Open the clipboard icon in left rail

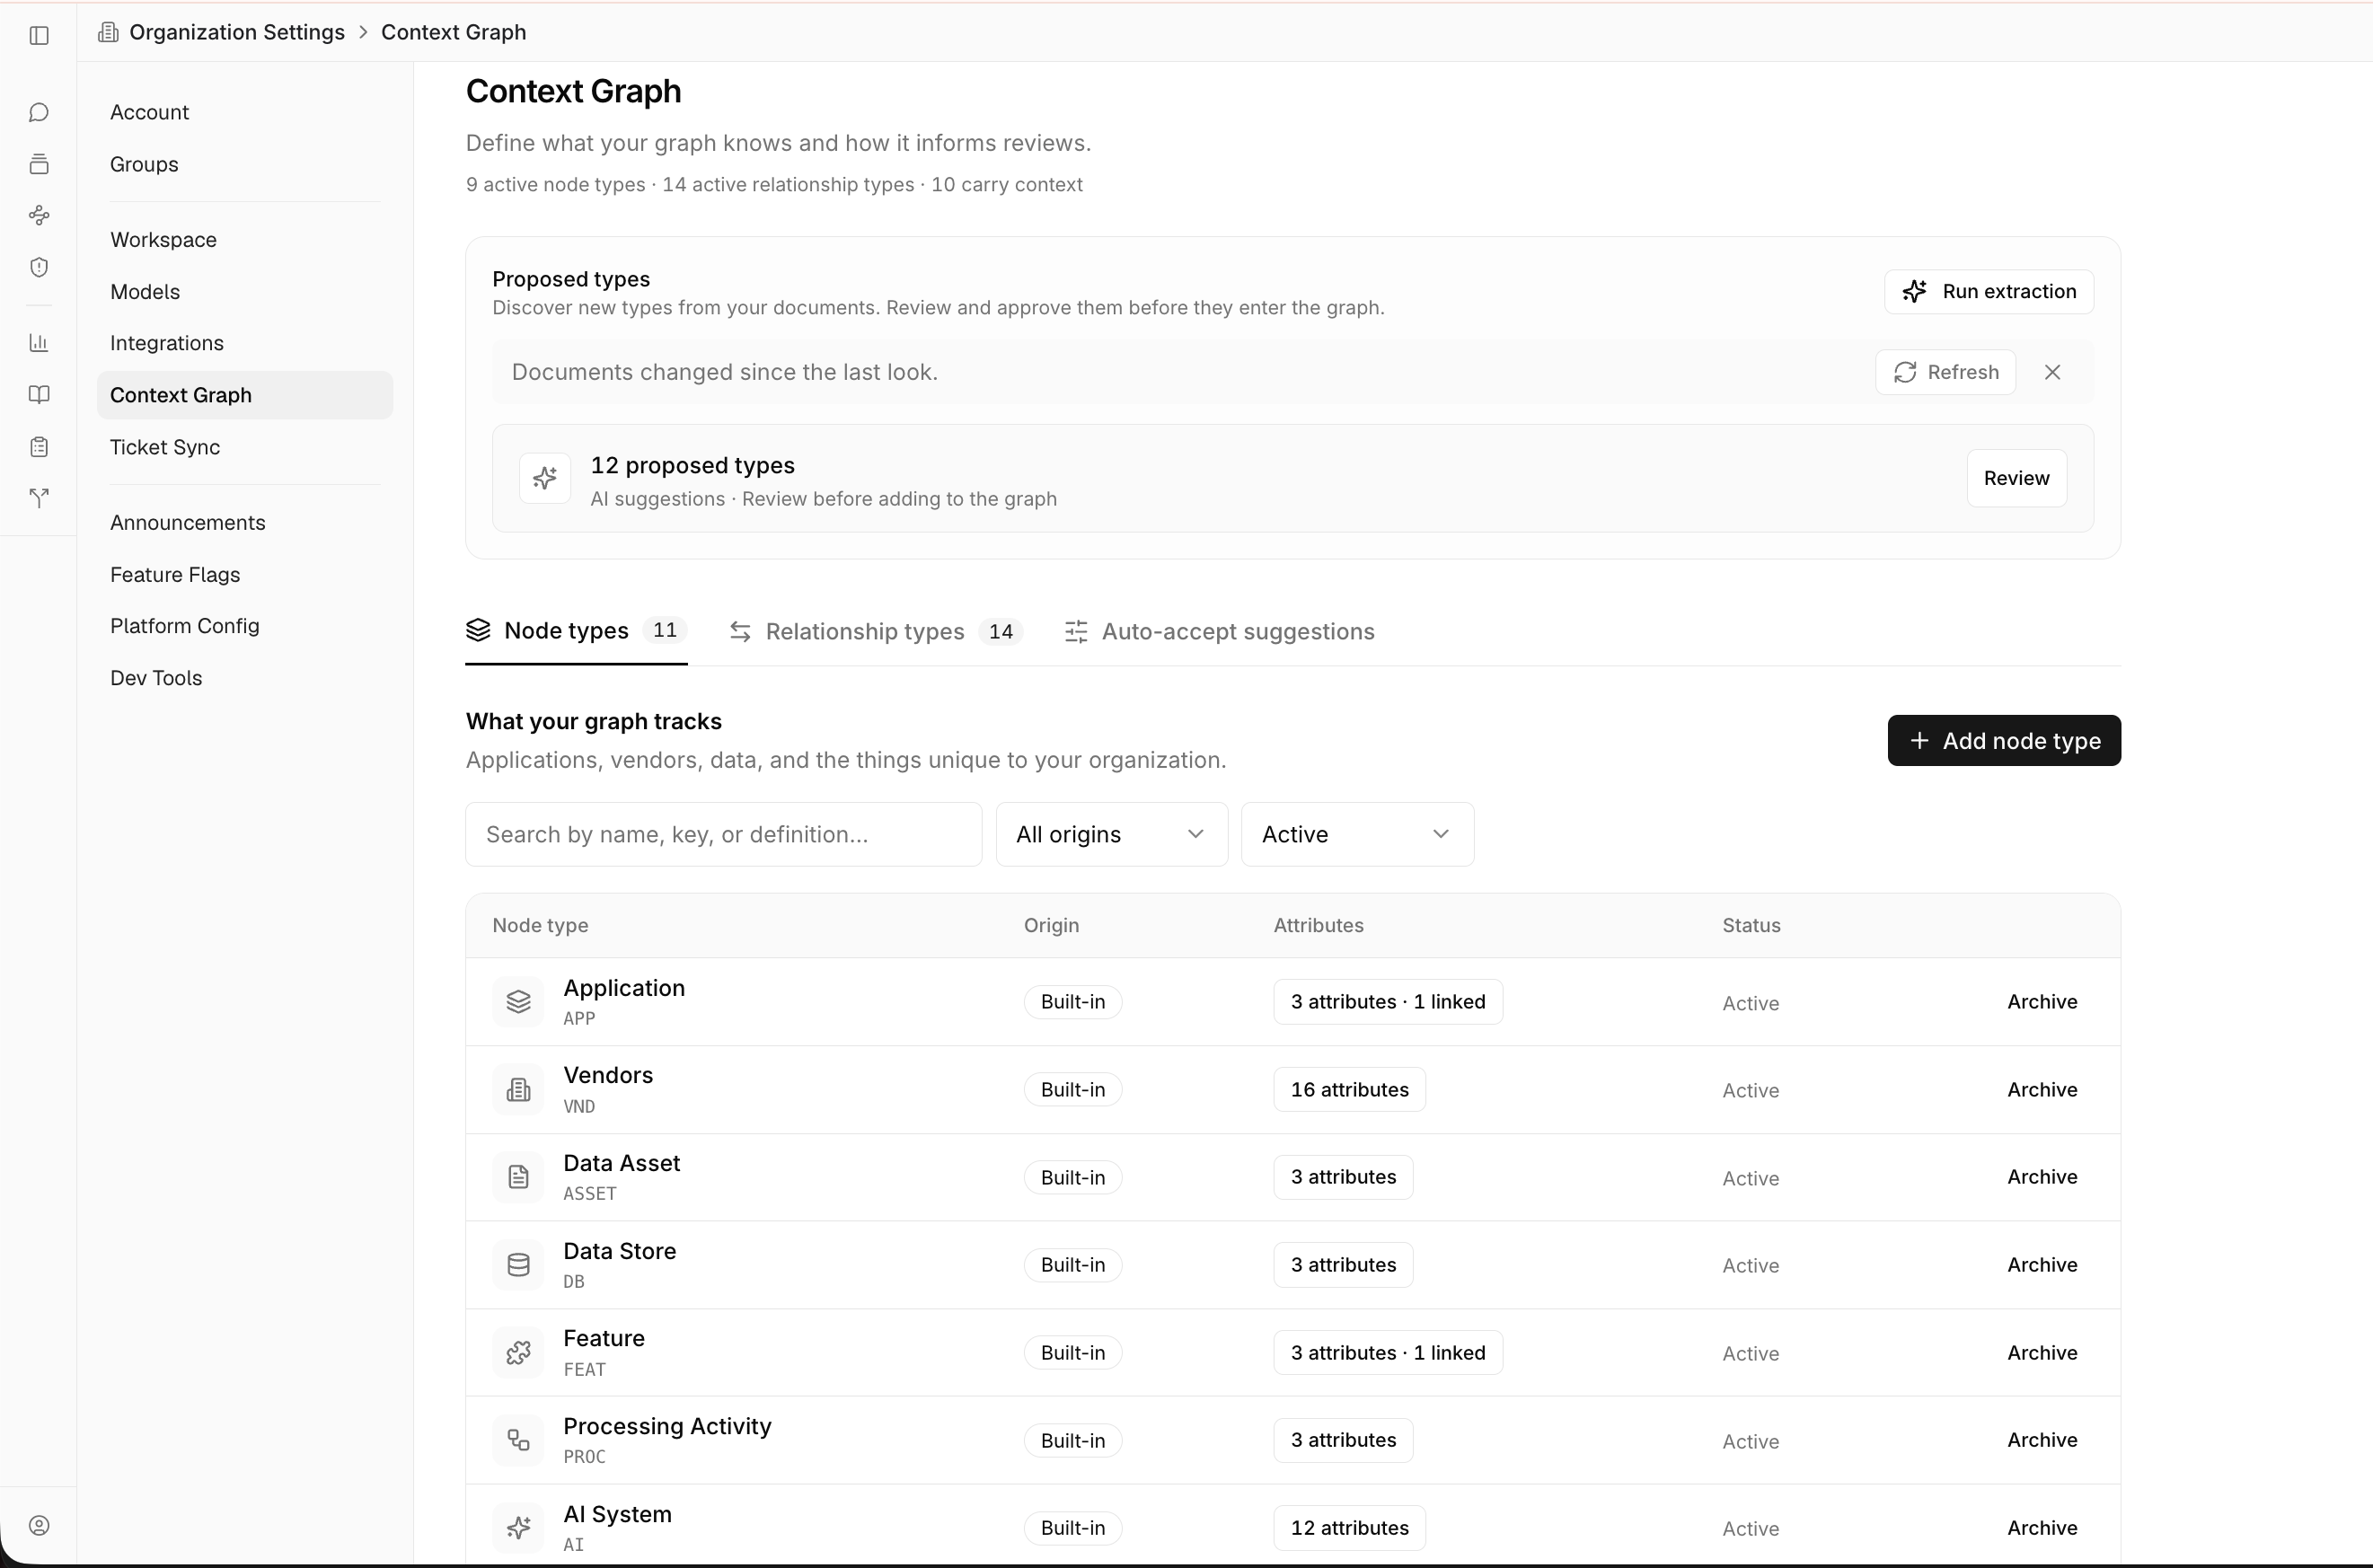[39, 447]
